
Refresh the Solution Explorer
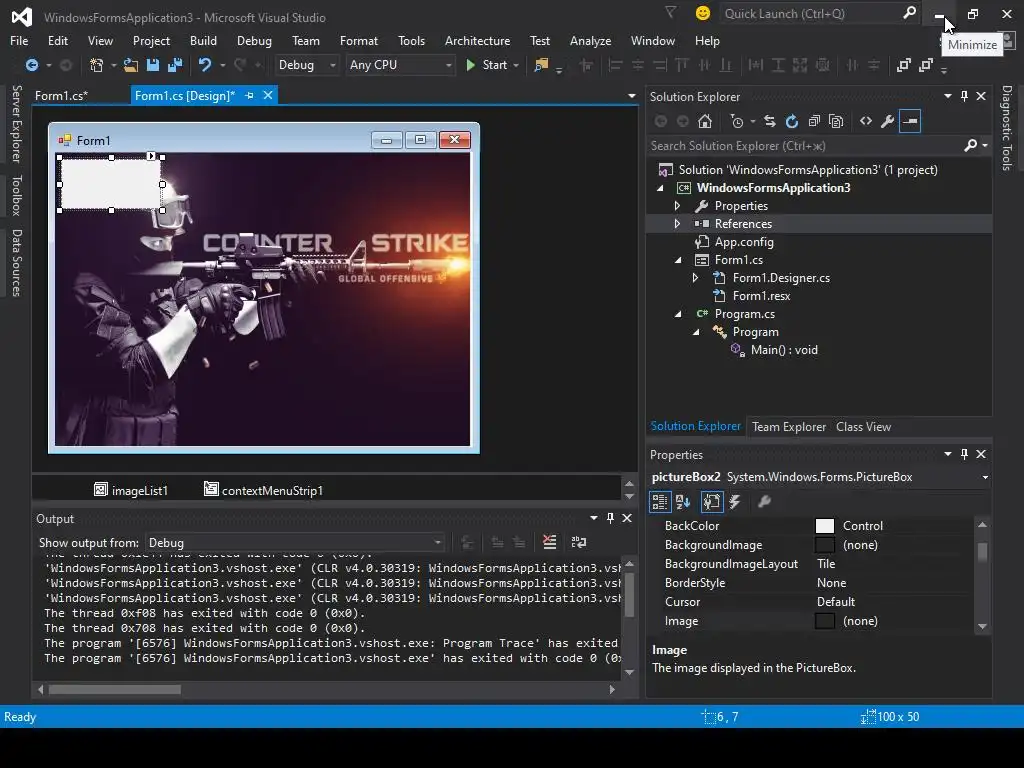click(792, 121)
